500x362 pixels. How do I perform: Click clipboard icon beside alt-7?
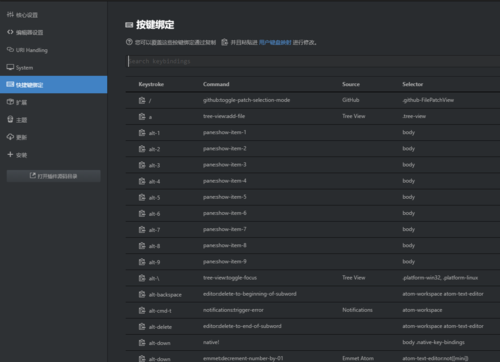[x=142, y=230]
